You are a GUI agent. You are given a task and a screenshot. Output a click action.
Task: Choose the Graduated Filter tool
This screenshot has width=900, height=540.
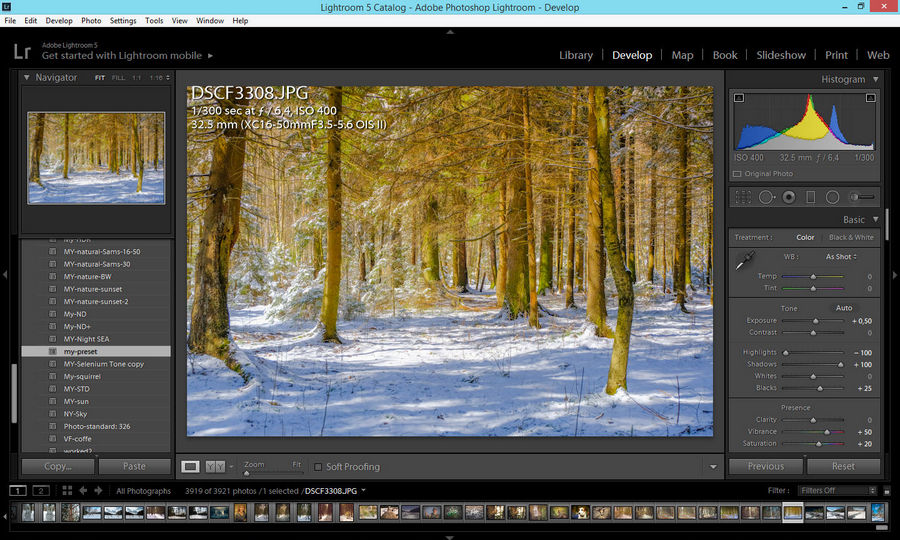(x=811, y=198)
